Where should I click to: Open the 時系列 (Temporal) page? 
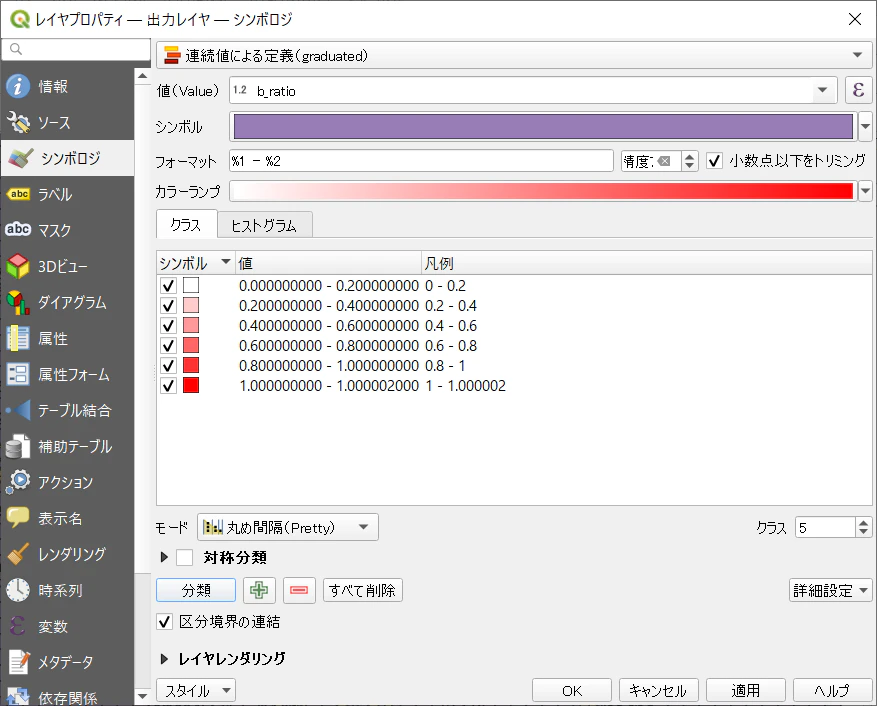point(67,590)
